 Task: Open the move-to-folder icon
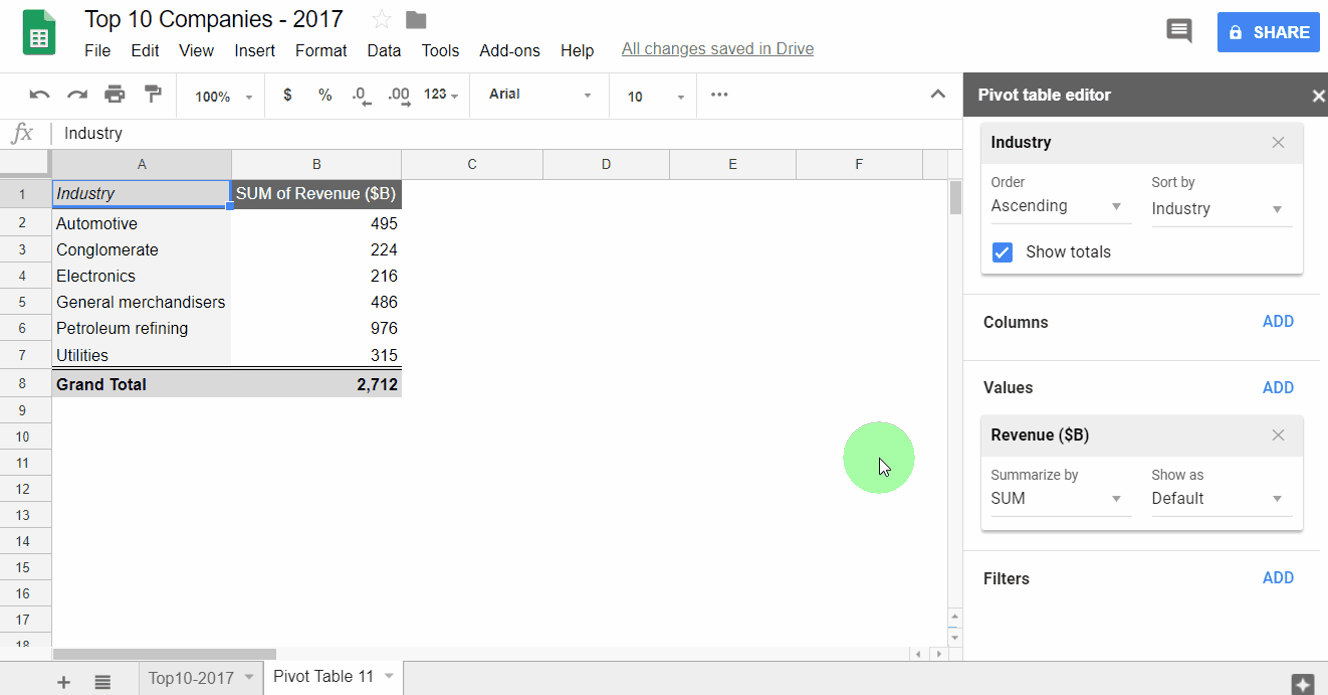point(416,20)
